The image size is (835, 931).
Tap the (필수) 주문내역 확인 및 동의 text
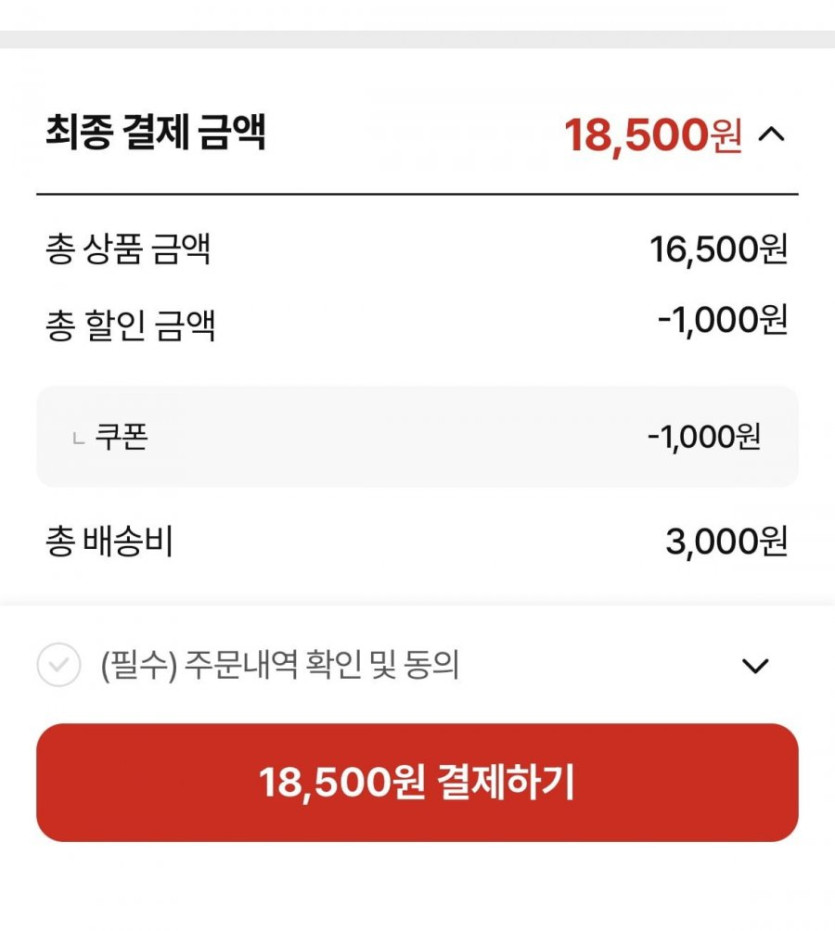pos(280,665)
